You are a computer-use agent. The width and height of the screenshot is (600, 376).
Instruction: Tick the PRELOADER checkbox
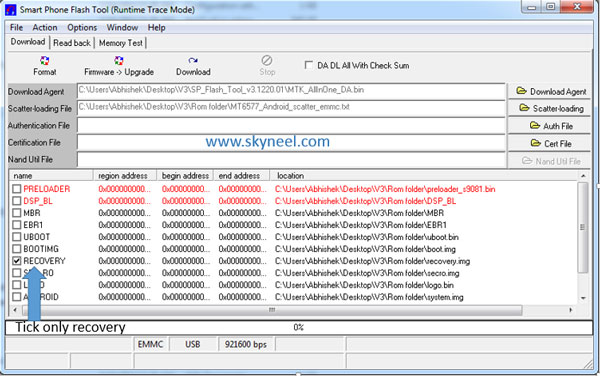coord(16,189)
